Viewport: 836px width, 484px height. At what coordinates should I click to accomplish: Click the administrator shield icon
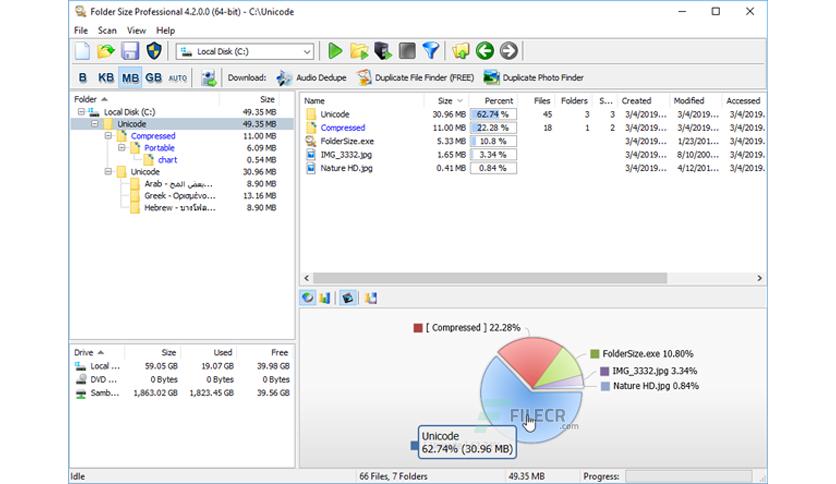point(154,51)
